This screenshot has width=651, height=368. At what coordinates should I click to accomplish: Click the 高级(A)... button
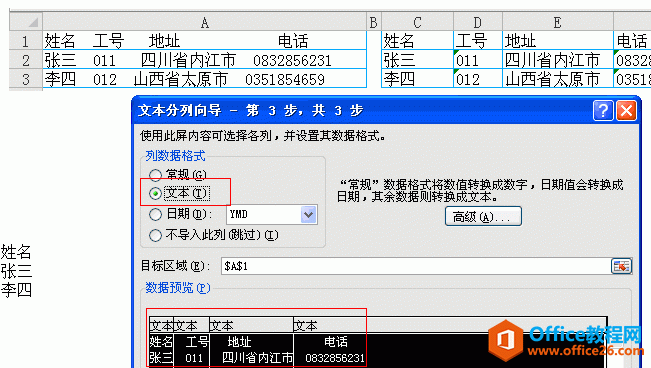pos(483,216)
